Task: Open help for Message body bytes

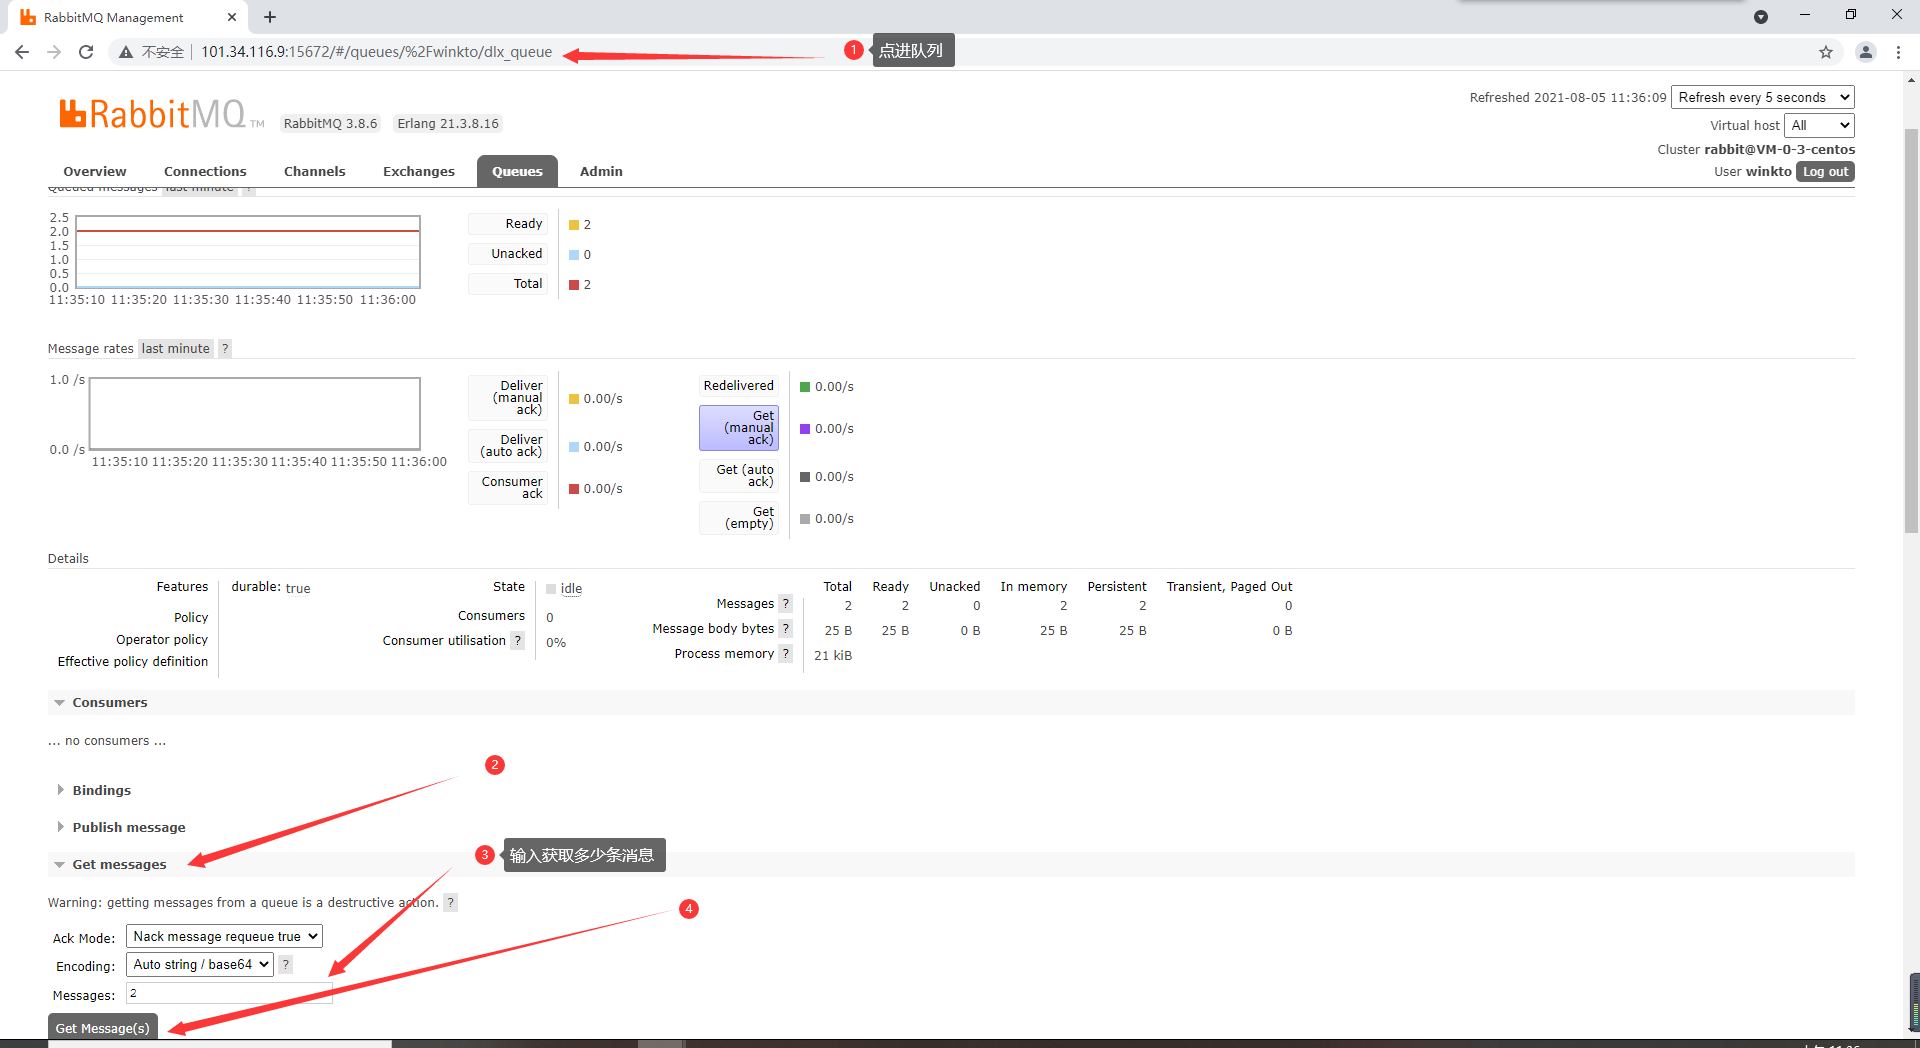Action: click(x=785, y=629)
